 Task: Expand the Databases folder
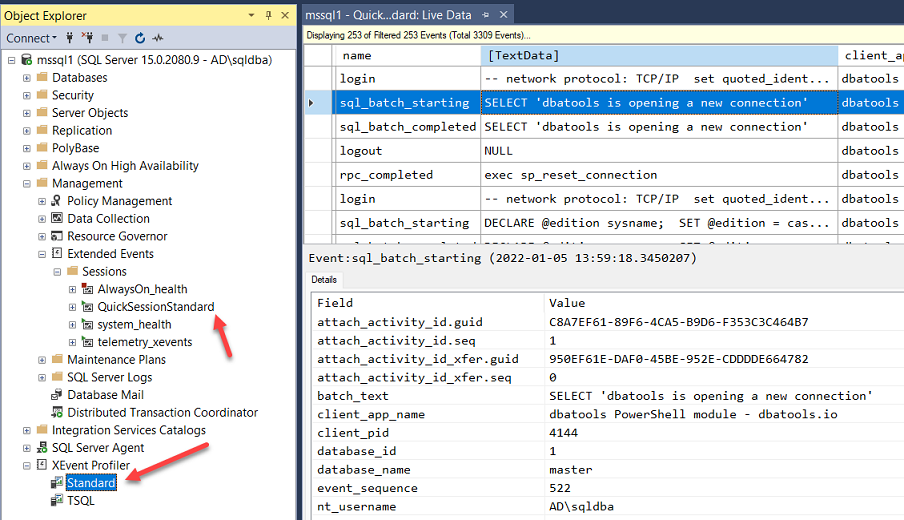point(27,78)
